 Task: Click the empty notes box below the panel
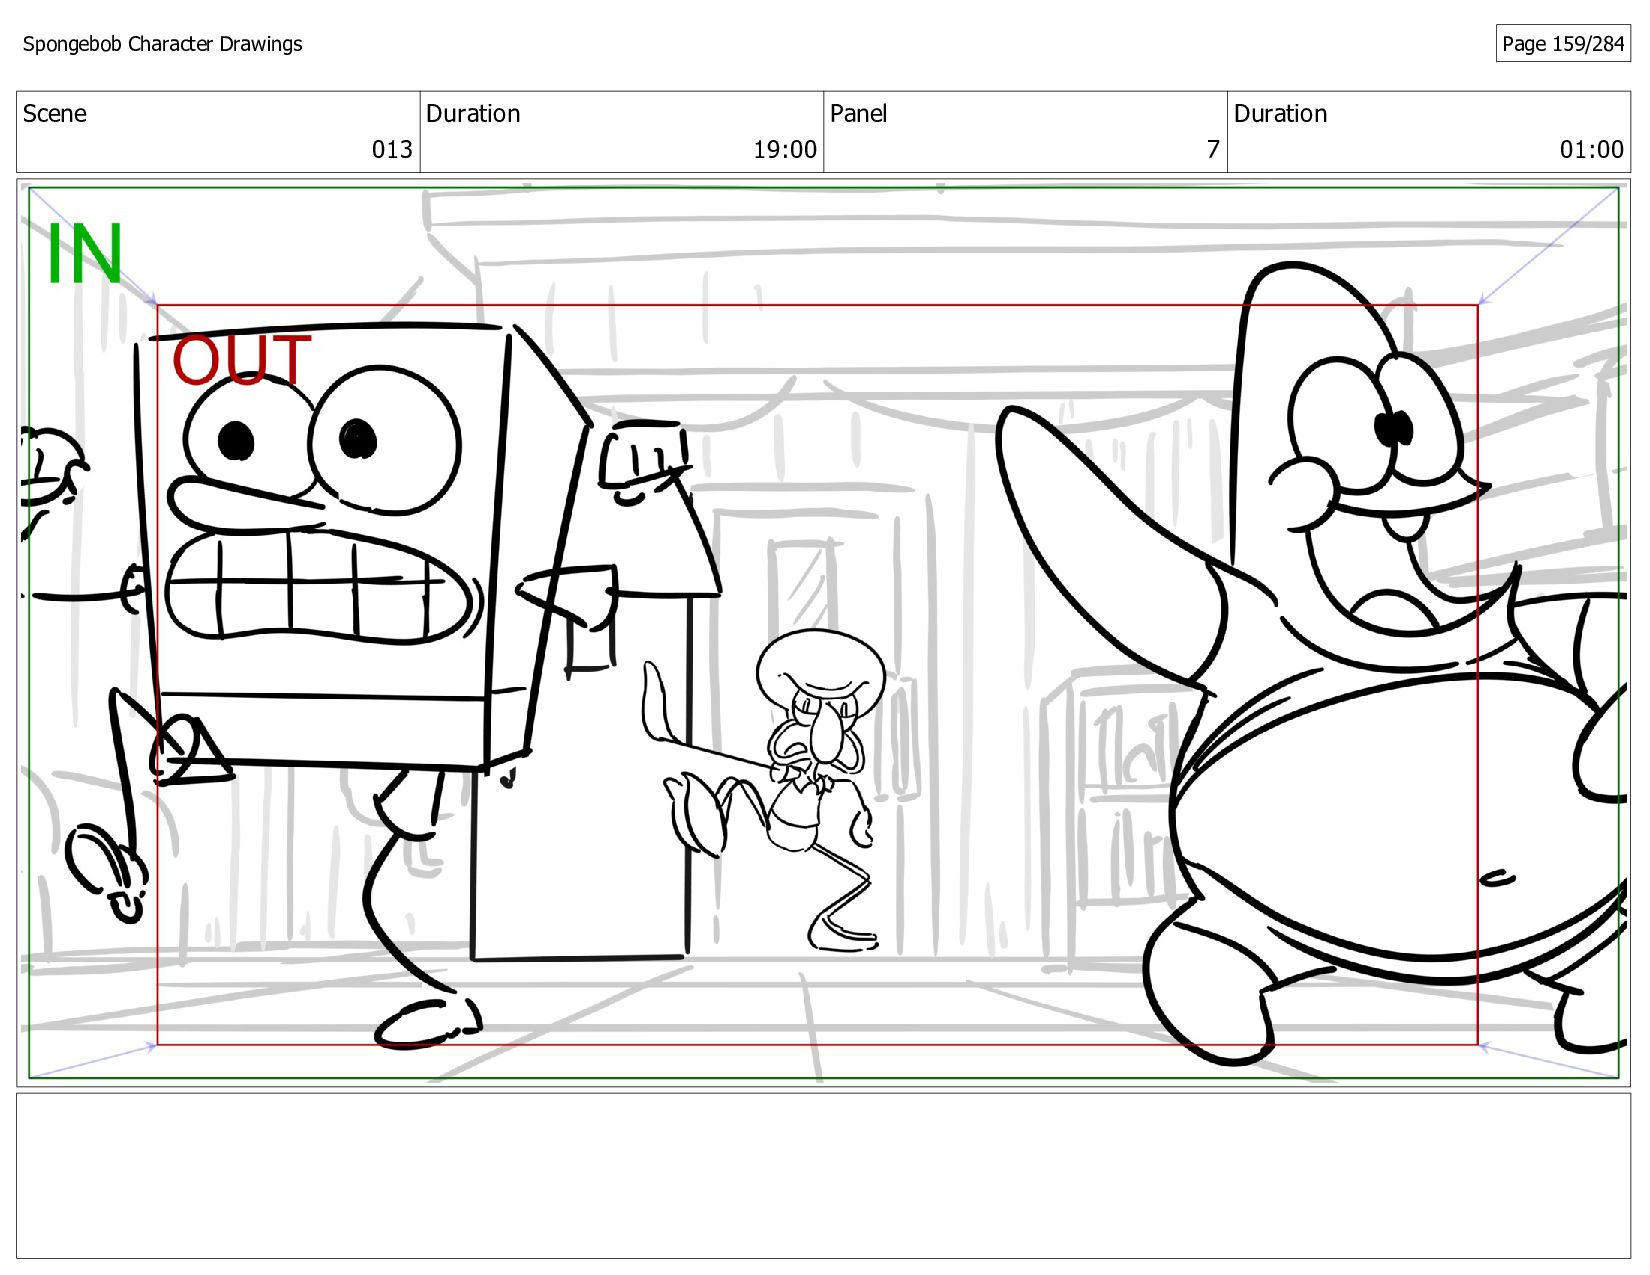823,1176
